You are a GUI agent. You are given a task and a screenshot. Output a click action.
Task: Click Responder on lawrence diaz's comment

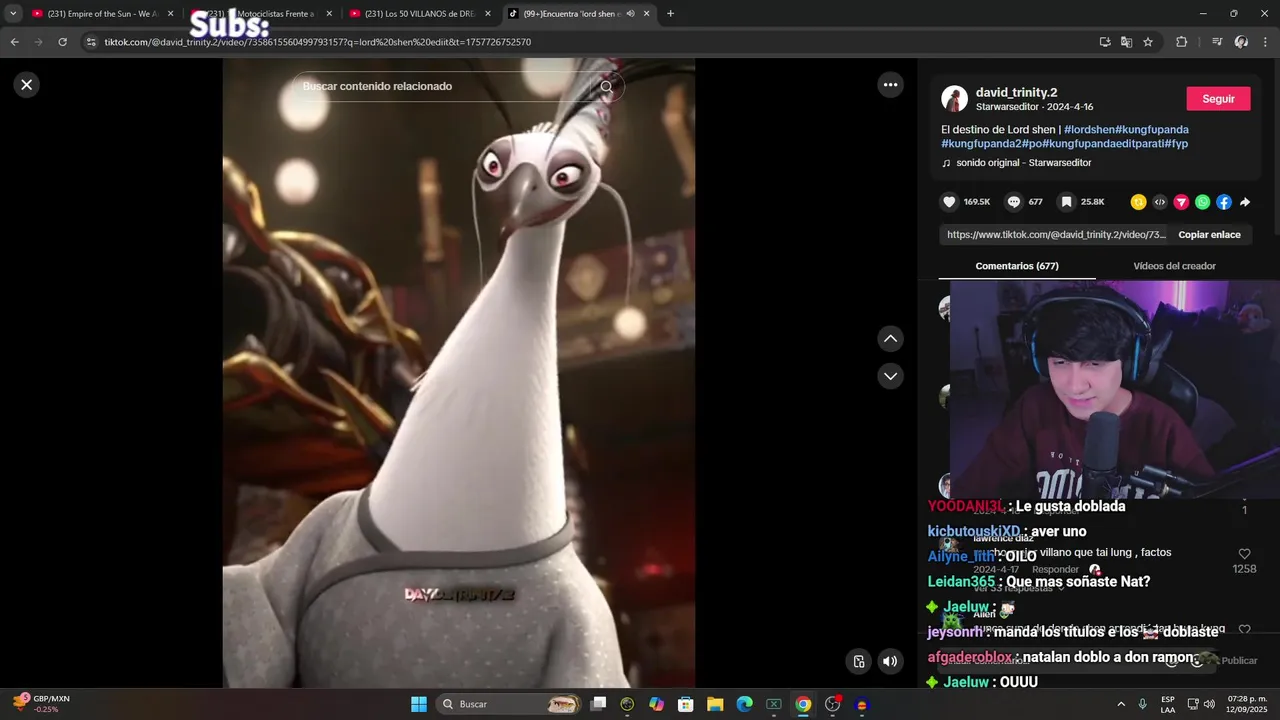pyautogui.click(x=1055, y=569)
